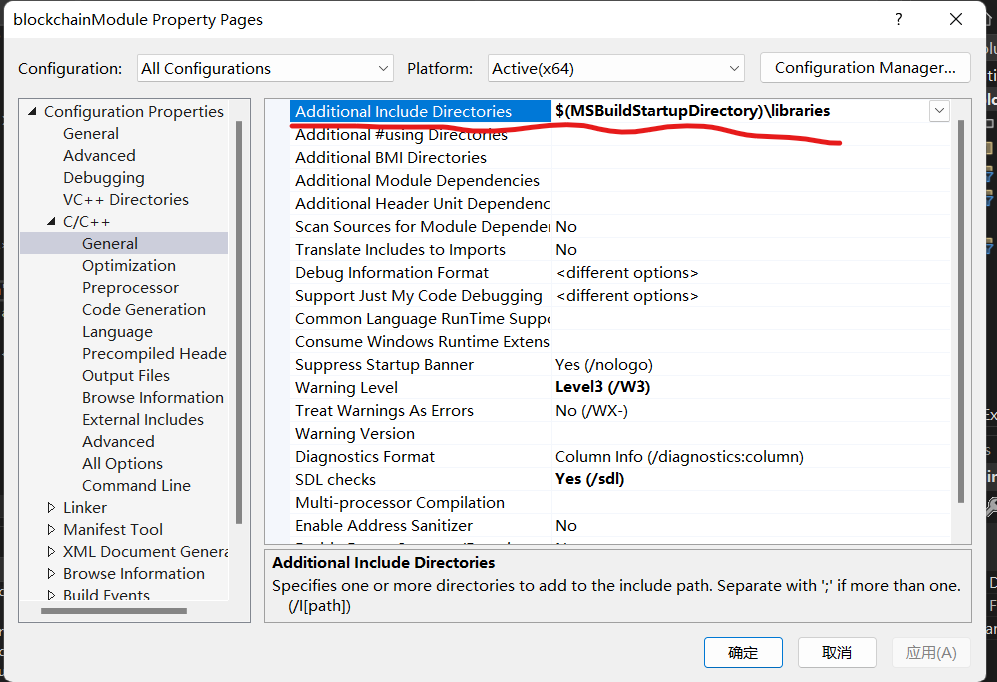Collapse the Configuration Properties node

tap(32, 111)
